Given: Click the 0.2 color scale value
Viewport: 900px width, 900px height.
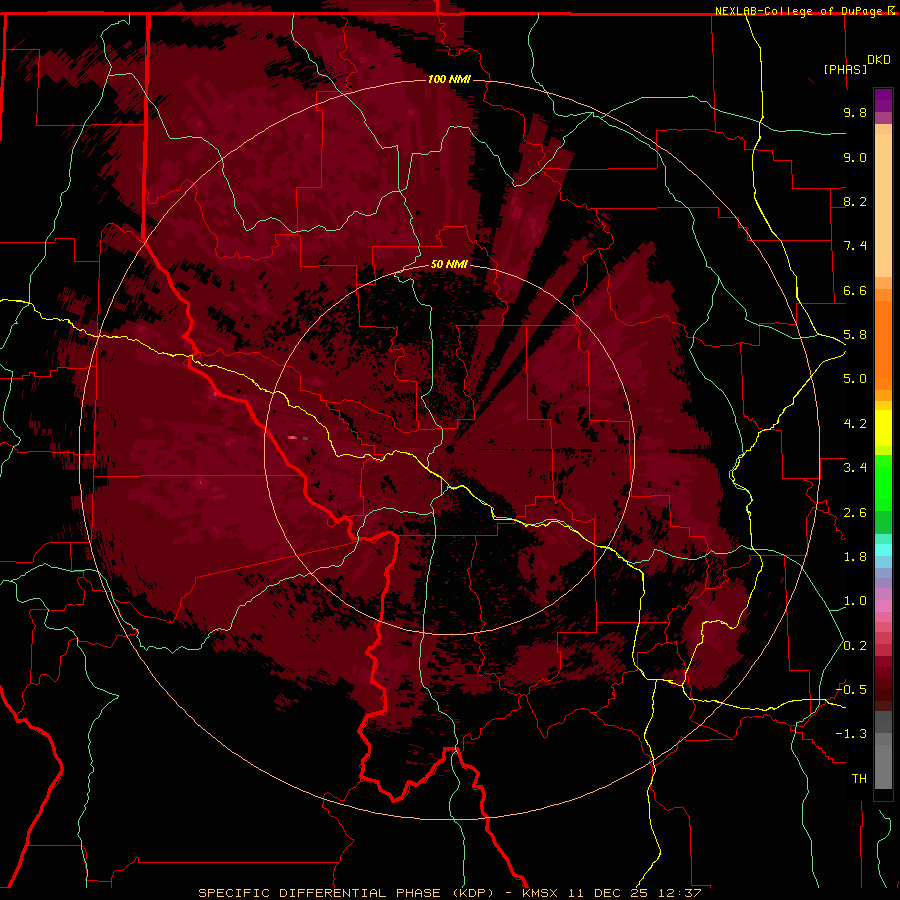Looking at the screenshot, I should [855, 646].
